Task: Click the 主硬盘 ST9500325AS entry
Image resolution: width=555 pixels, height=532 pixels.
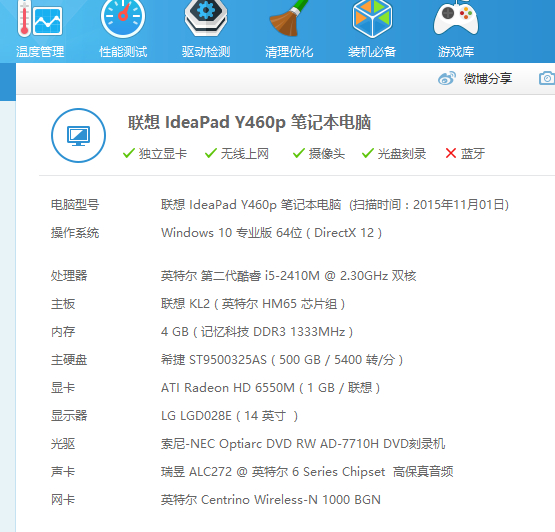Action: coord(282,360)
